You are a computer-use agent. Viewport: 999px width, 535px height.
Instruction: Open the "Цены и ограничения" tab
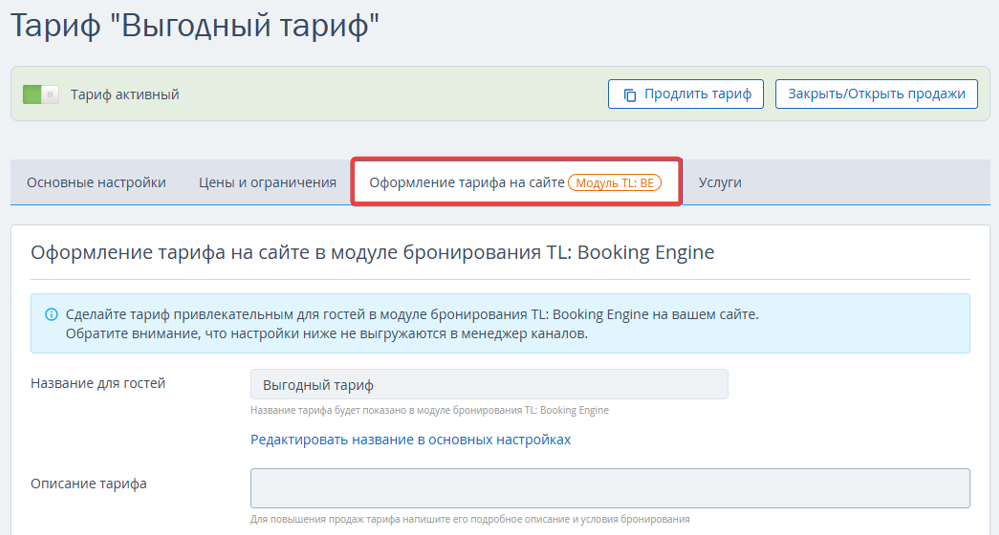pos(268,183)
